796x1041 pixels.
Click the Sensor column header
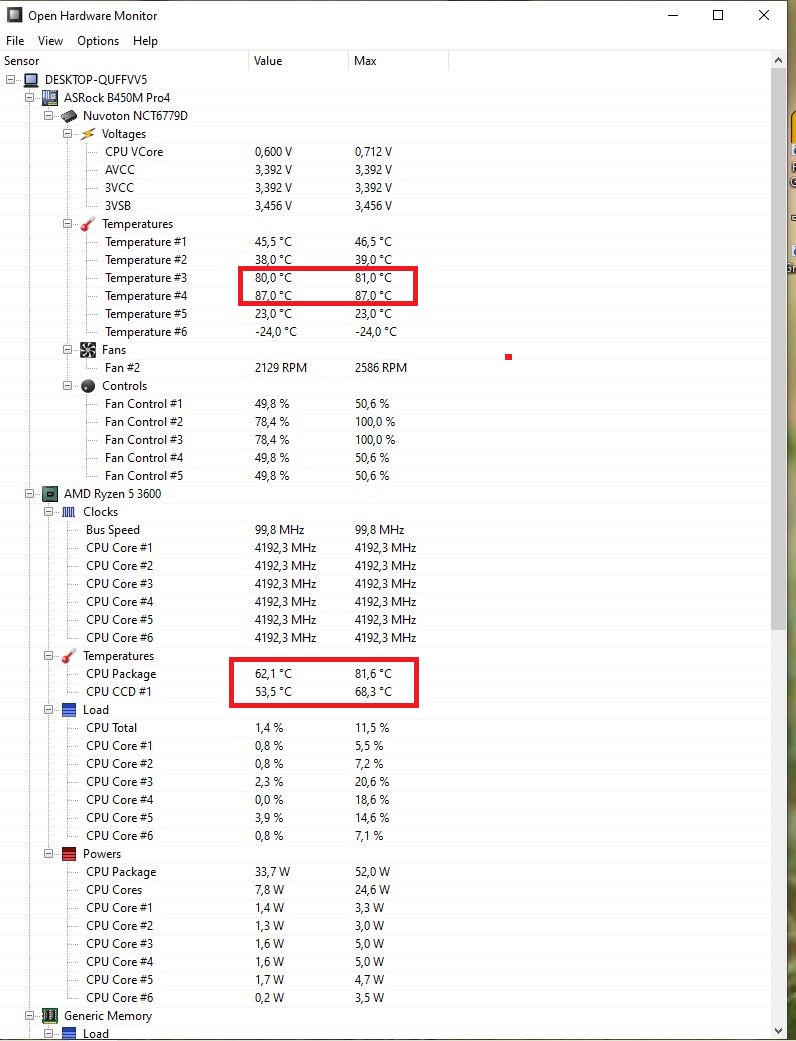click(124, 61)
